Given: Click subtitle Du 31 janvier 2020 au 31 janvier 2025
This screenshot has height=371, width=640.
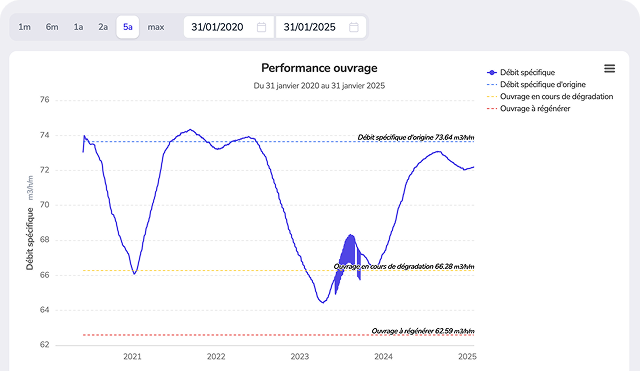Looking at the screenshot, I should 319,86.
